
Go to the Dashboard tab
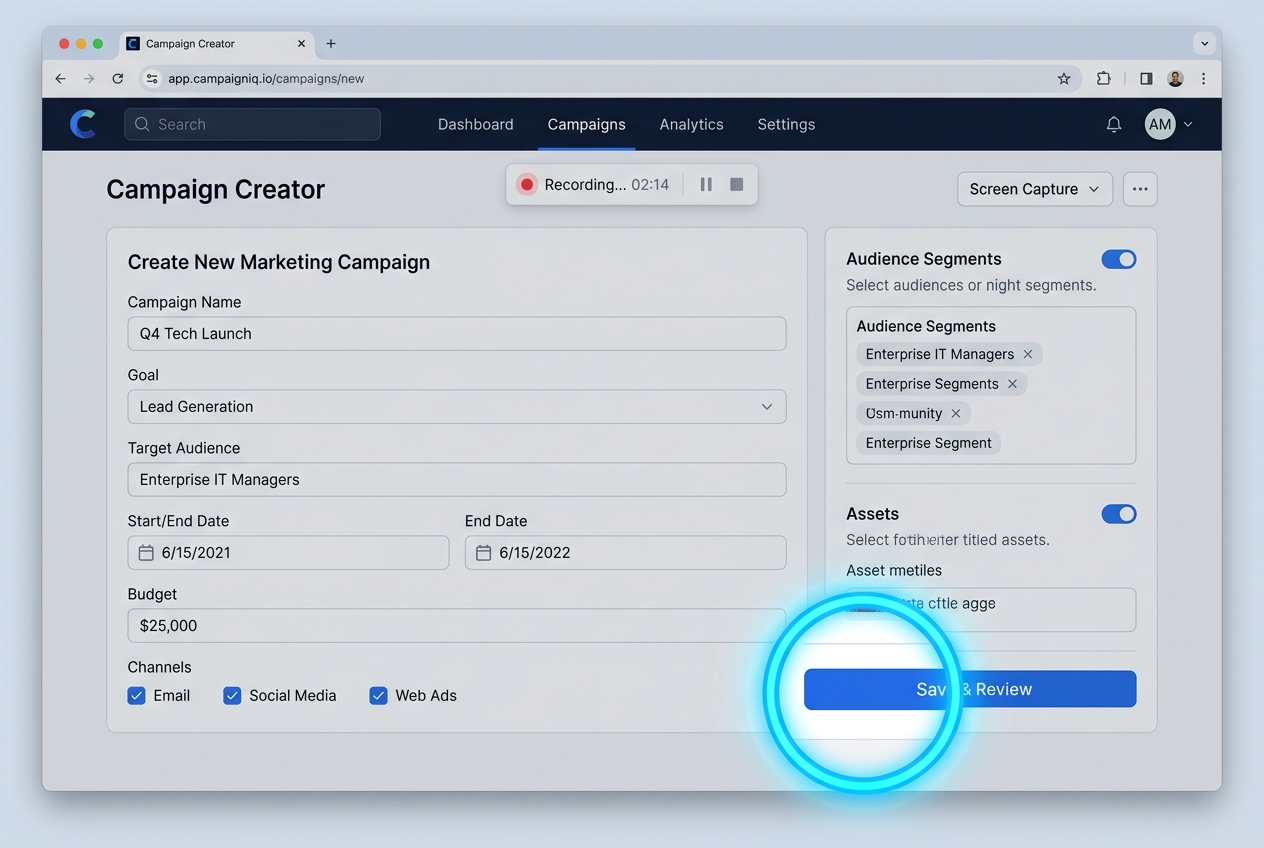tap(476, 124)
